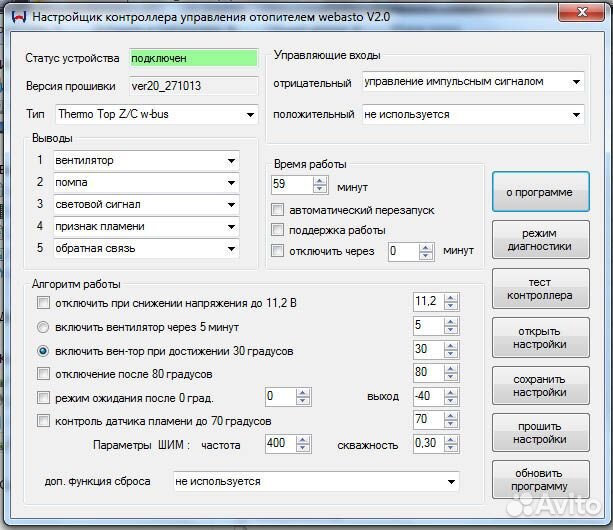Select 'включить вентилятор через 5 минут' radio
Screen dimensions: 613x530
(43, 327)
